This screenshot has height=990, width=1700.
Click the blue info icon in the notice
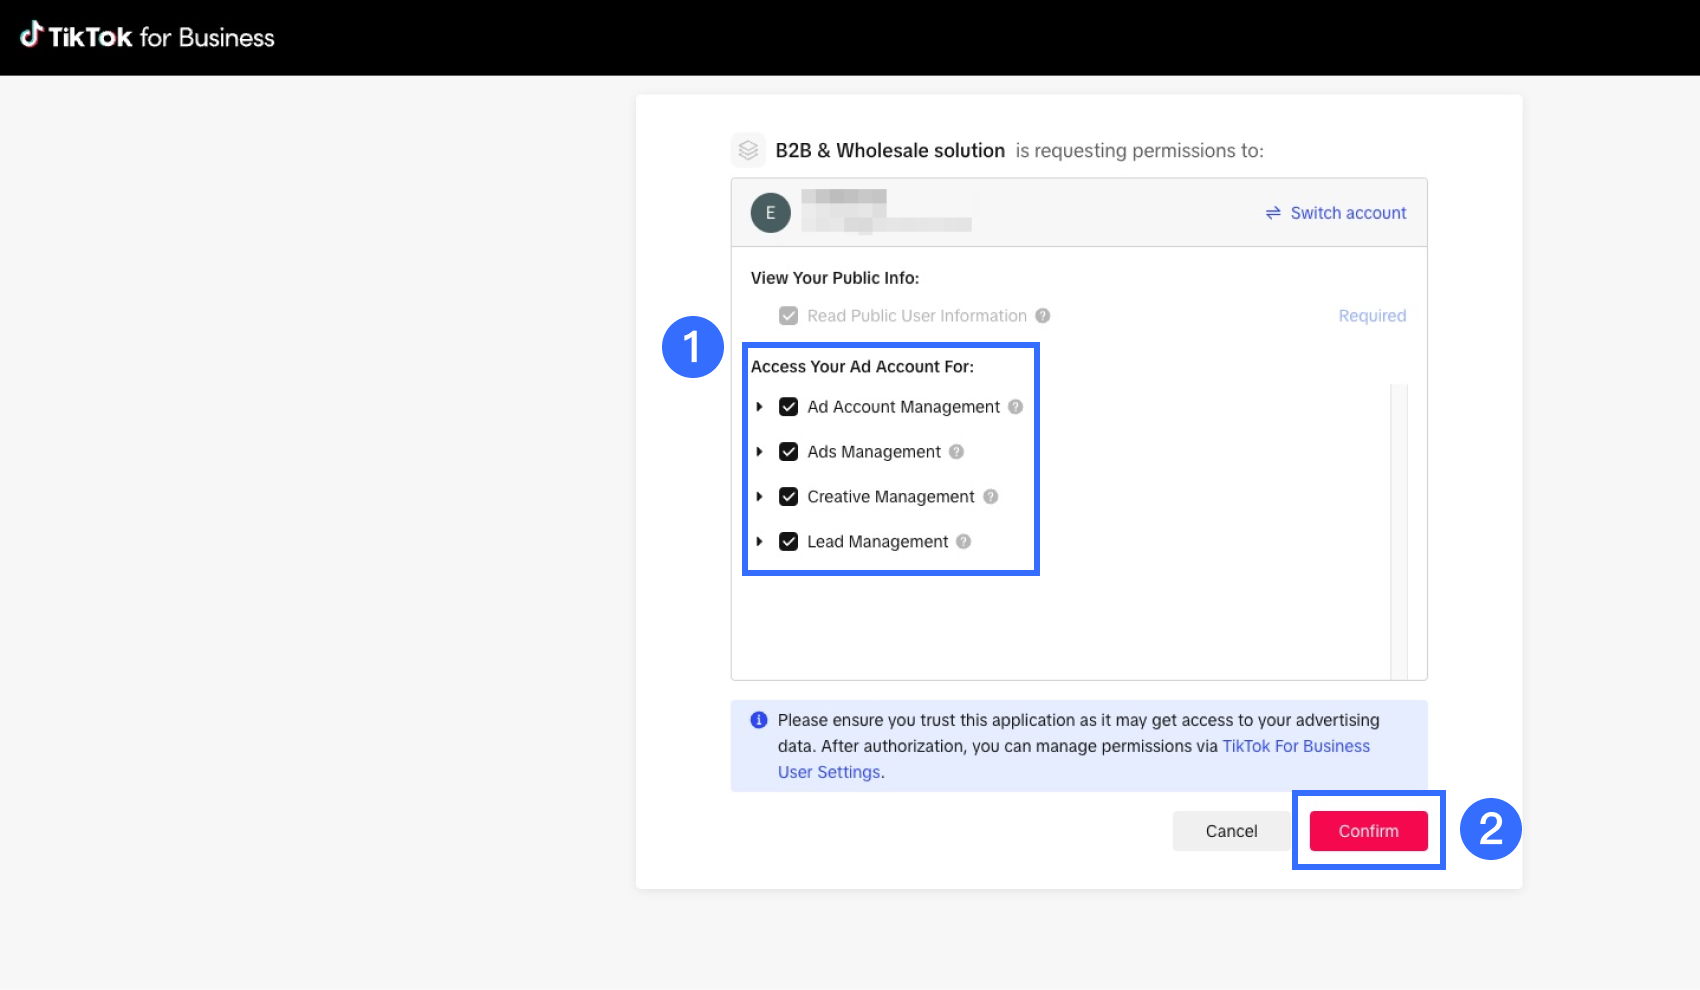point(759,720)
